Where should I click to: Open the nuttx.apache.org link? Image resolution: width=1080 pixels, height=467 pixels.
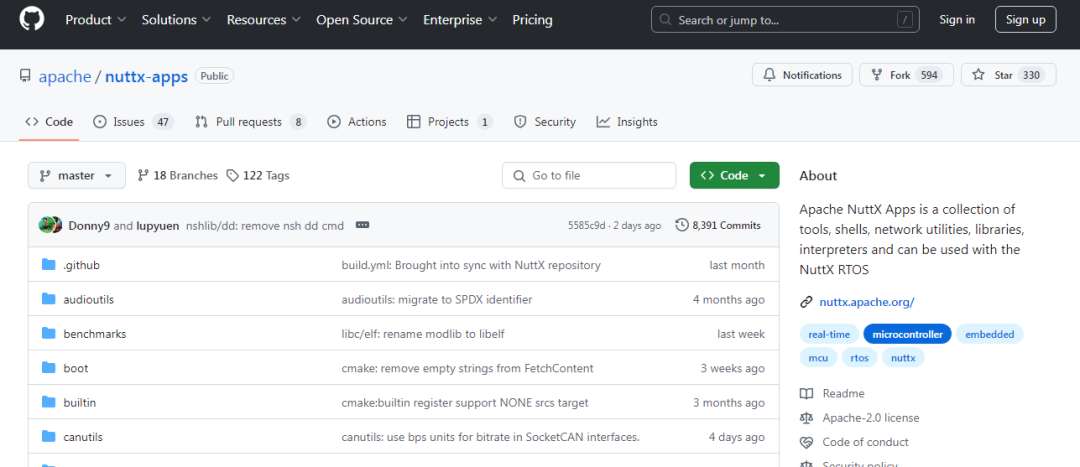(x=866, y=302)
